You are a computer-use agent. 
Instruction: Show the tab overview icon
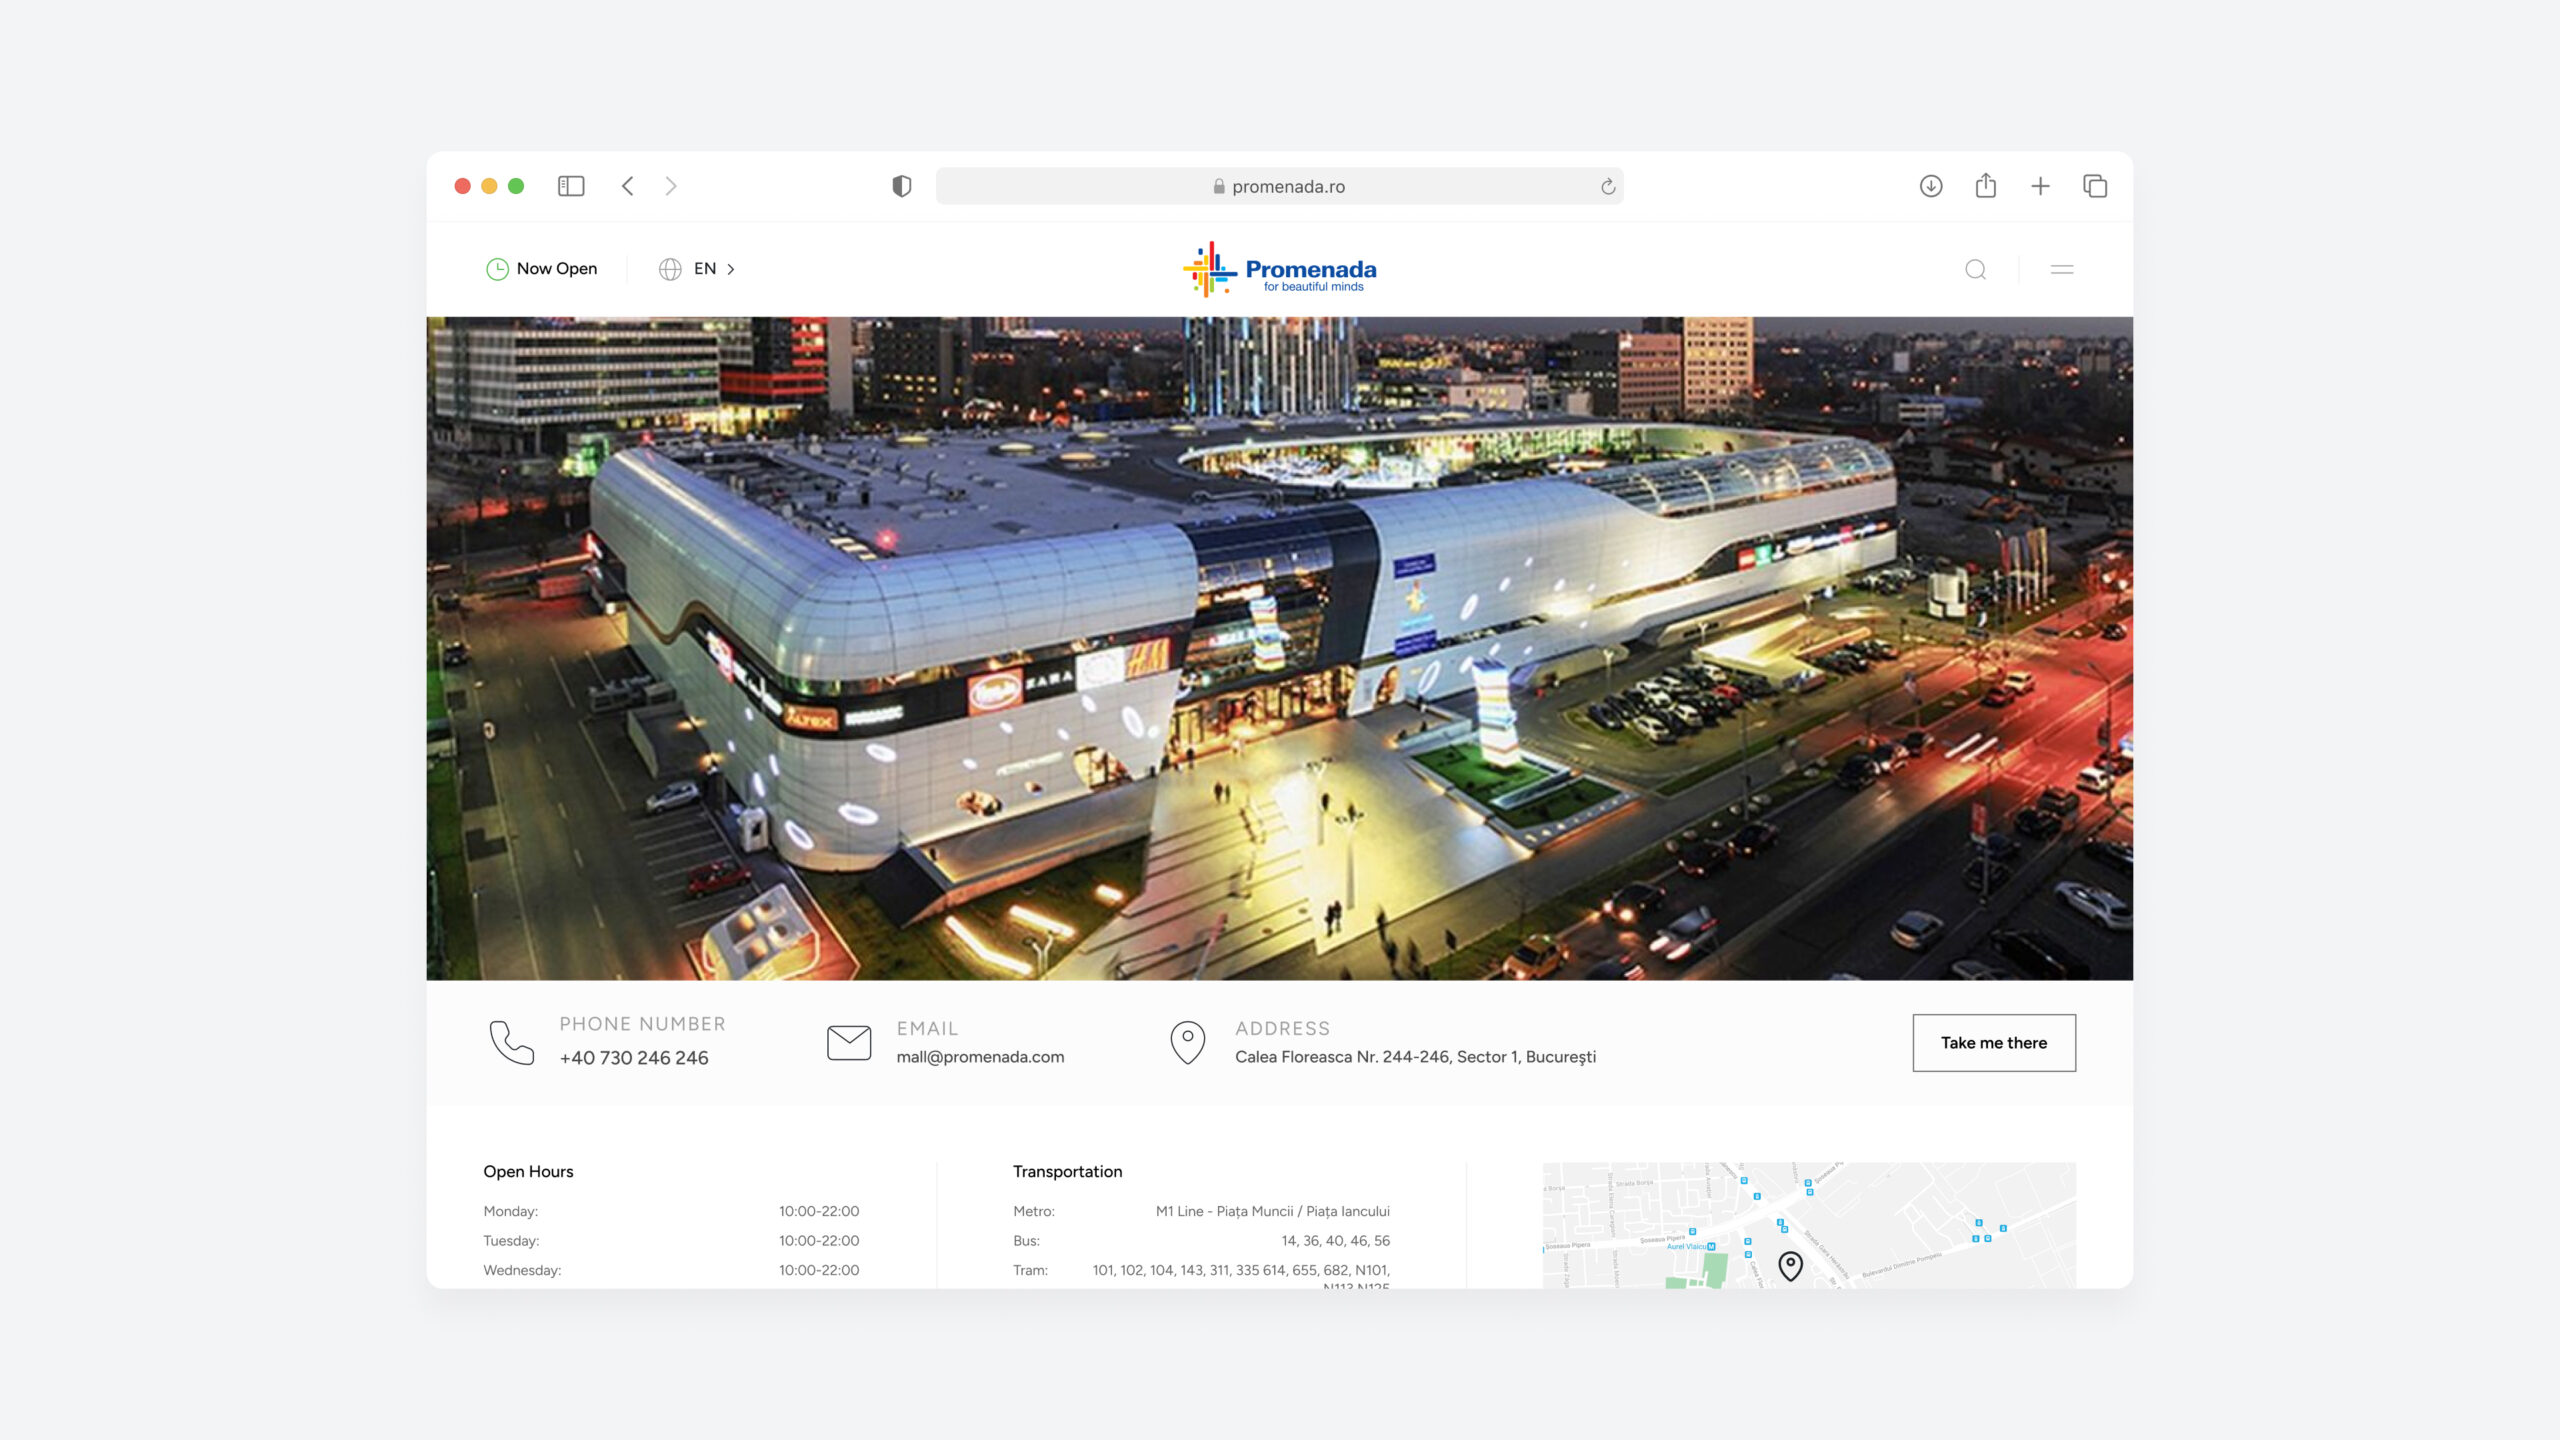(x=2095, y=186)
